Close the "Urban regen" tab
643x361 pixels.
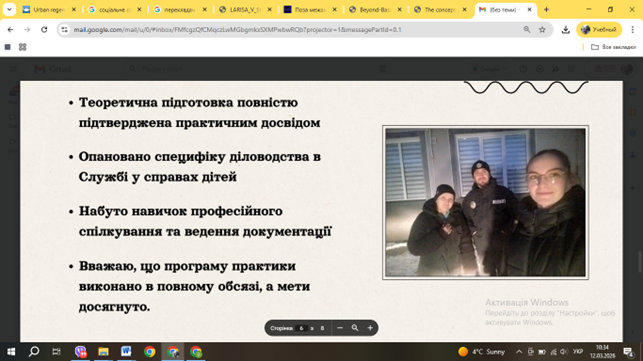(x=74, y=9)
